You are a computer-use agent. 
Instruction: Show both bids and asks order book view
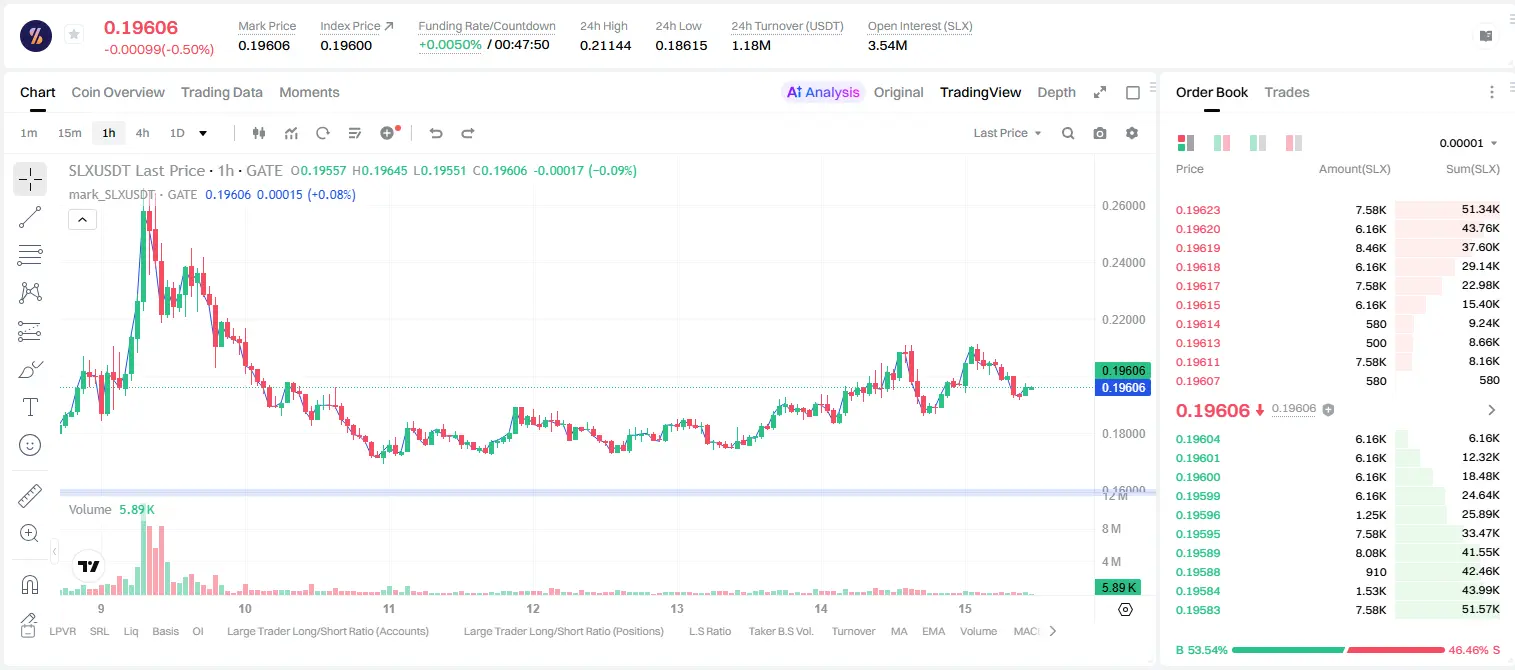point(1186,143)
